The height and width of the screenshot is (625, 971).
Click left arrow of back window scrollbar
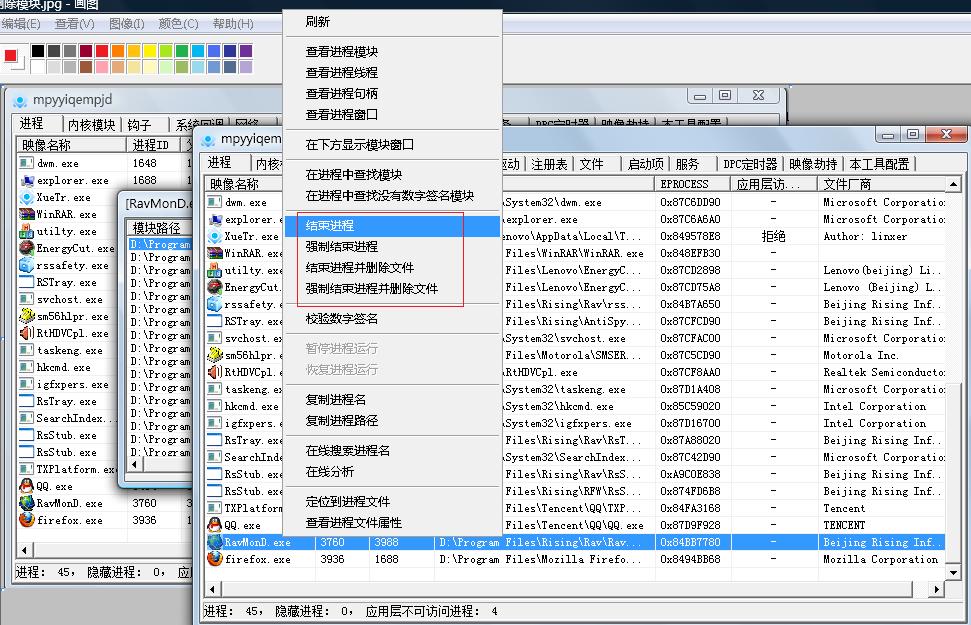(x=24, y=550)
